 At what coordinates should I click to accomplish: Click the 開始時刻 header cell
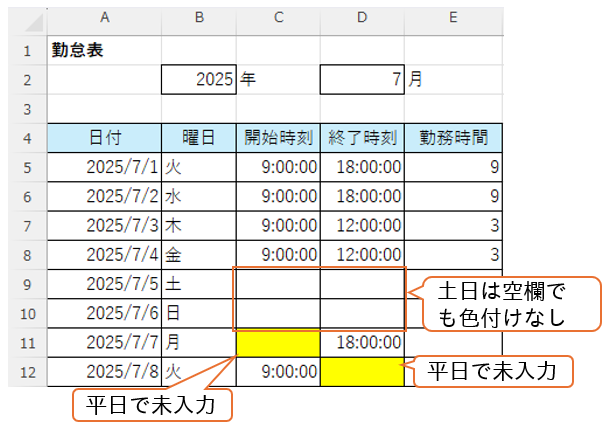coord(278,138)
